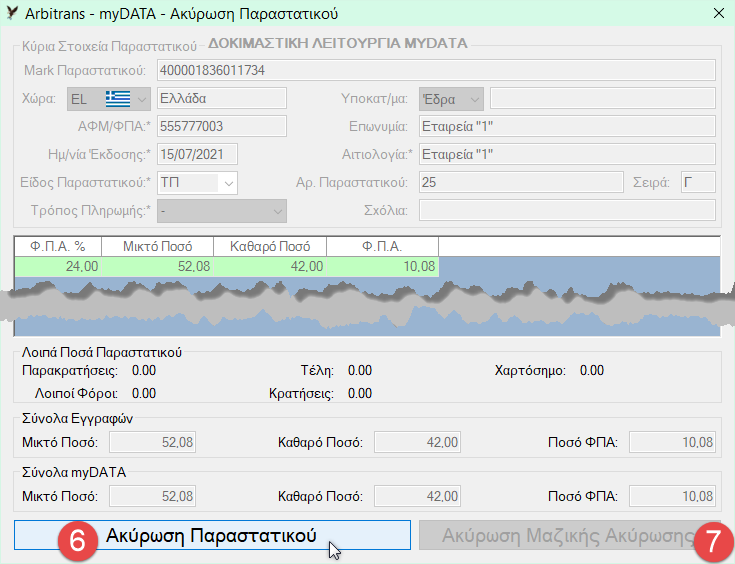The image size is (735, 564).
Task: Click the ΑΦΜ/ΦΠΑ field 555777003
Action: [222, 126]
